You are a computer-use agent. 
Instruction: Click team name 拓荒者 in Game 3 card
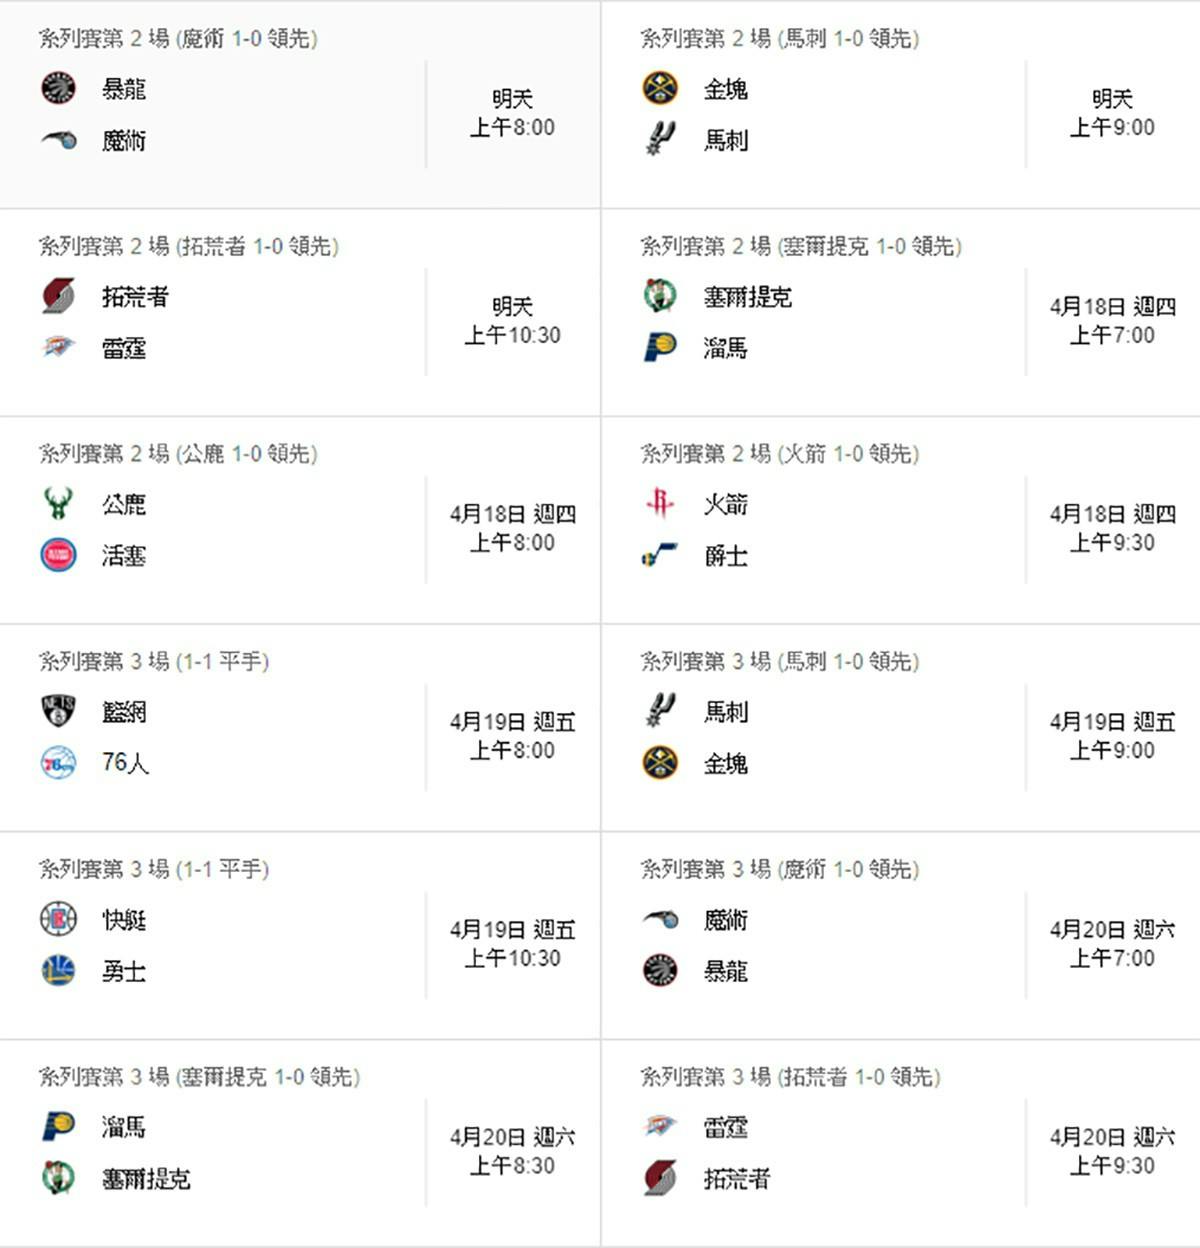737,1179
